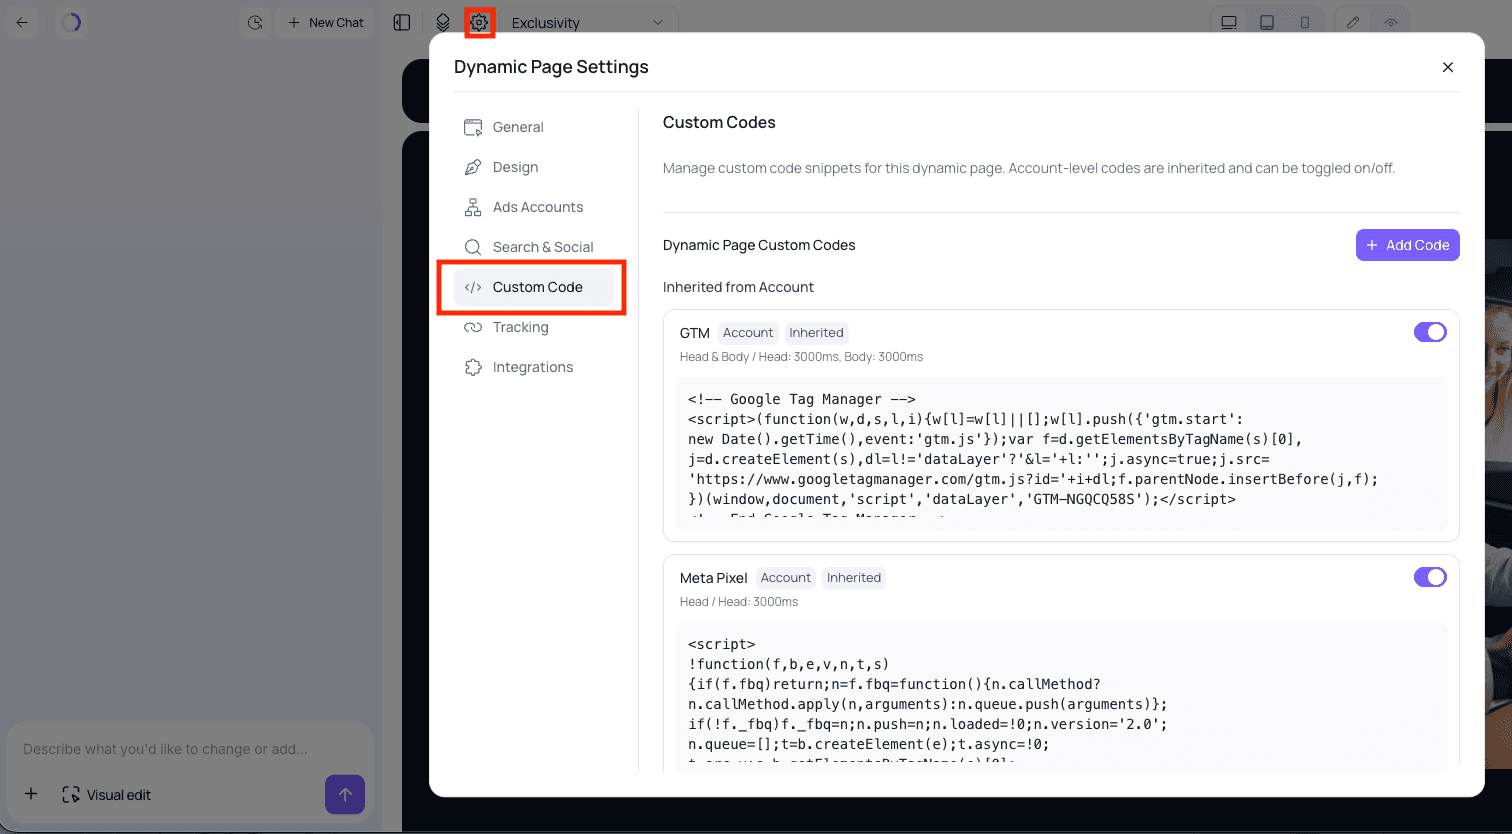The width and height of the screenshot is (1512, 834).
Task: Click the Google Tag Manager code snippet
Action: (x=1061, y=454)
